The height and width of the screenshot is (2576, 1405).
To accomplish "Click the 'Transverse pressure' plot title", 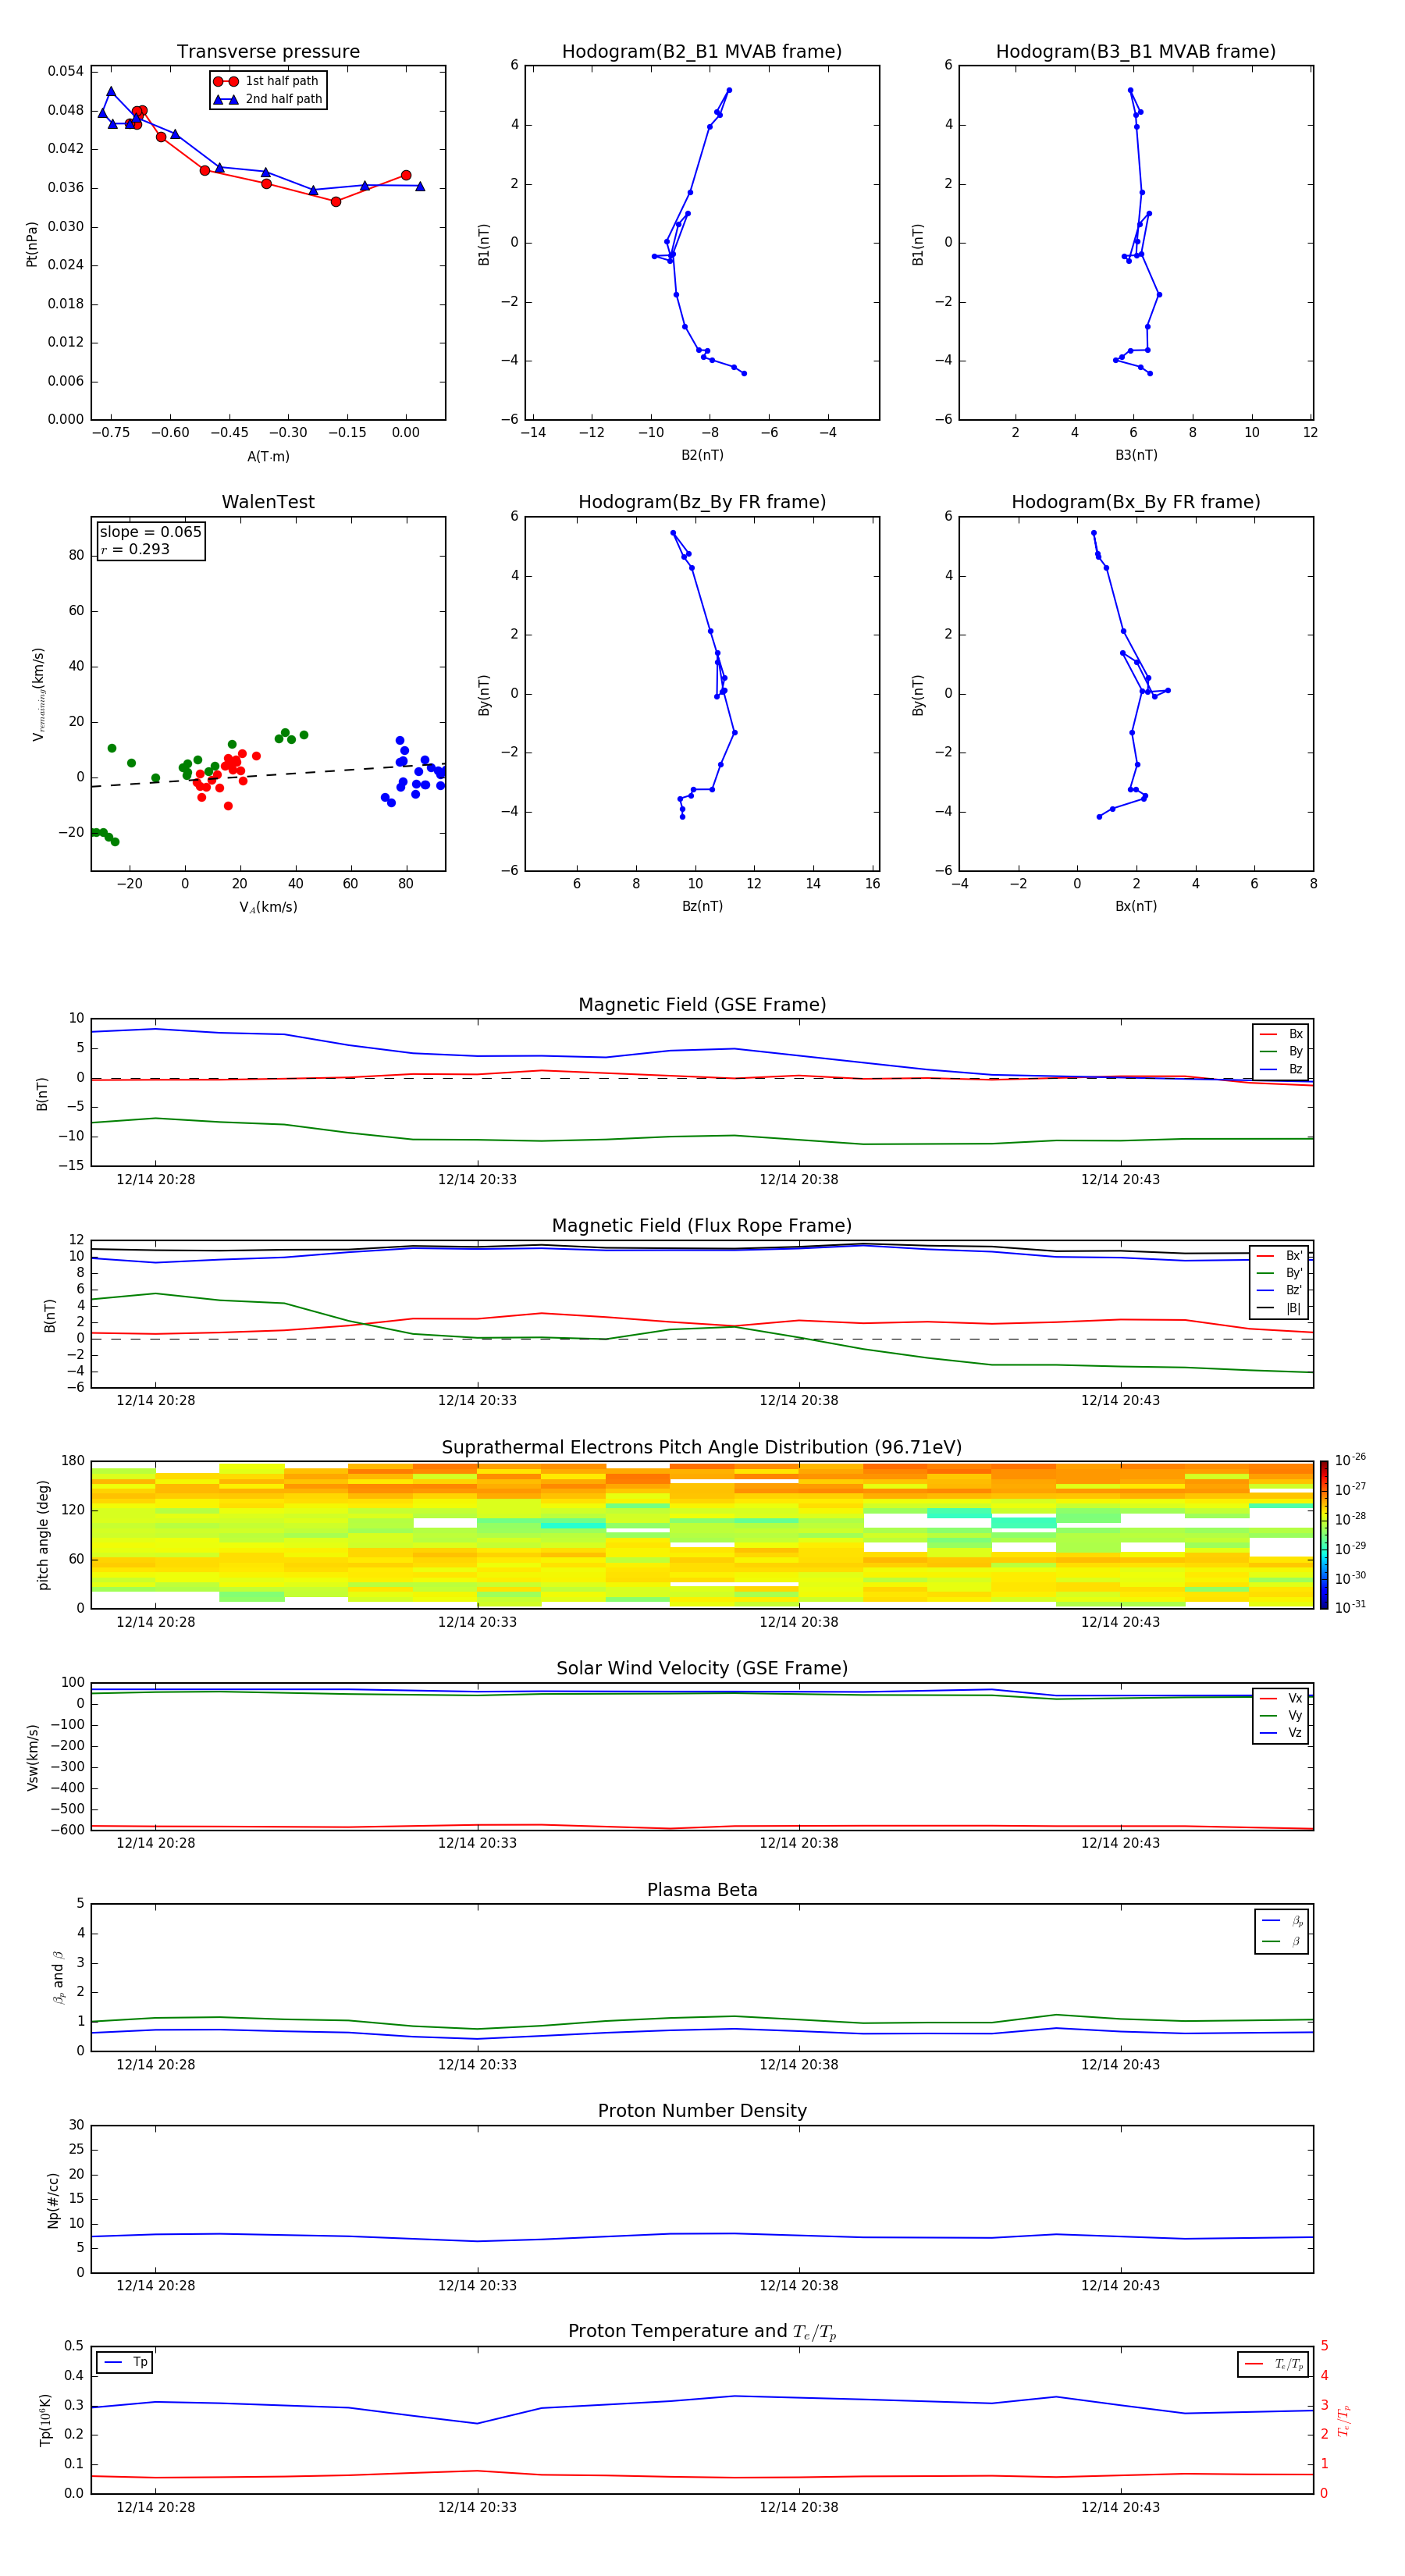I will click(268, 52).
